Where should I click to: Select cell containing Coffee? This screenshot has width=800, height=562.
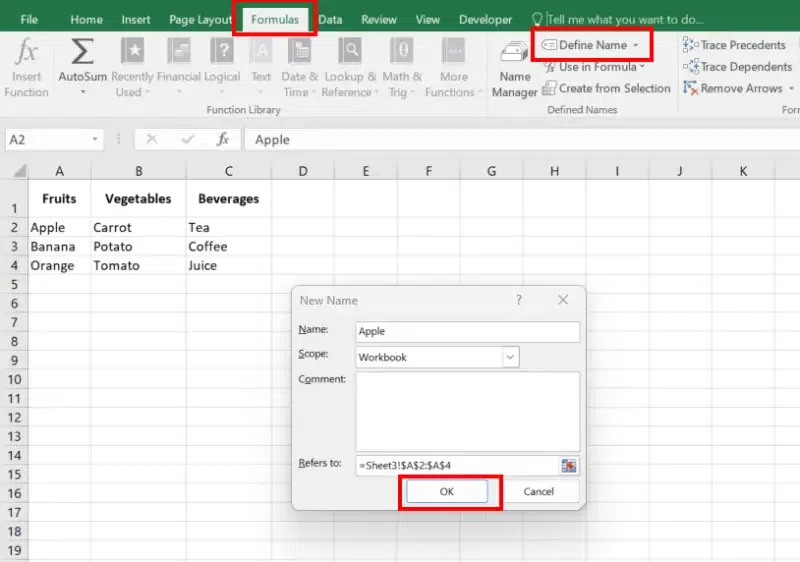click(x=229, y=247)
